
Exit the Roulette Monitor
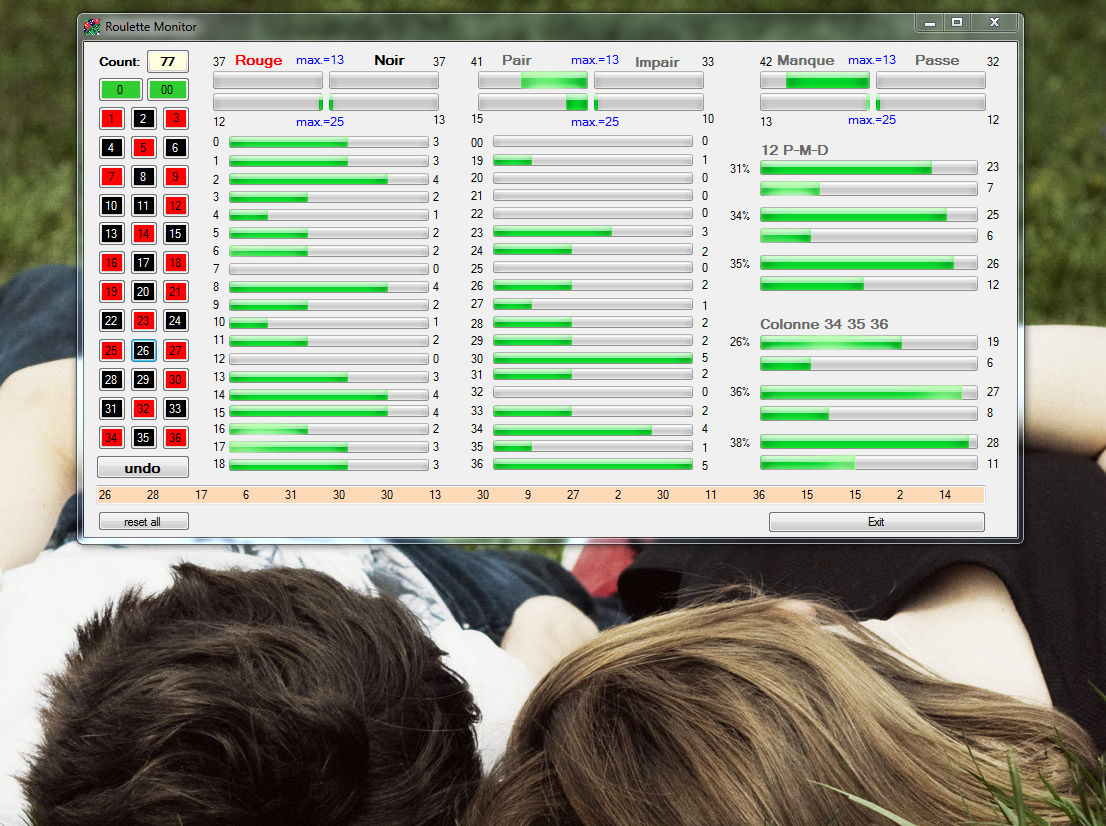(876, 521)
